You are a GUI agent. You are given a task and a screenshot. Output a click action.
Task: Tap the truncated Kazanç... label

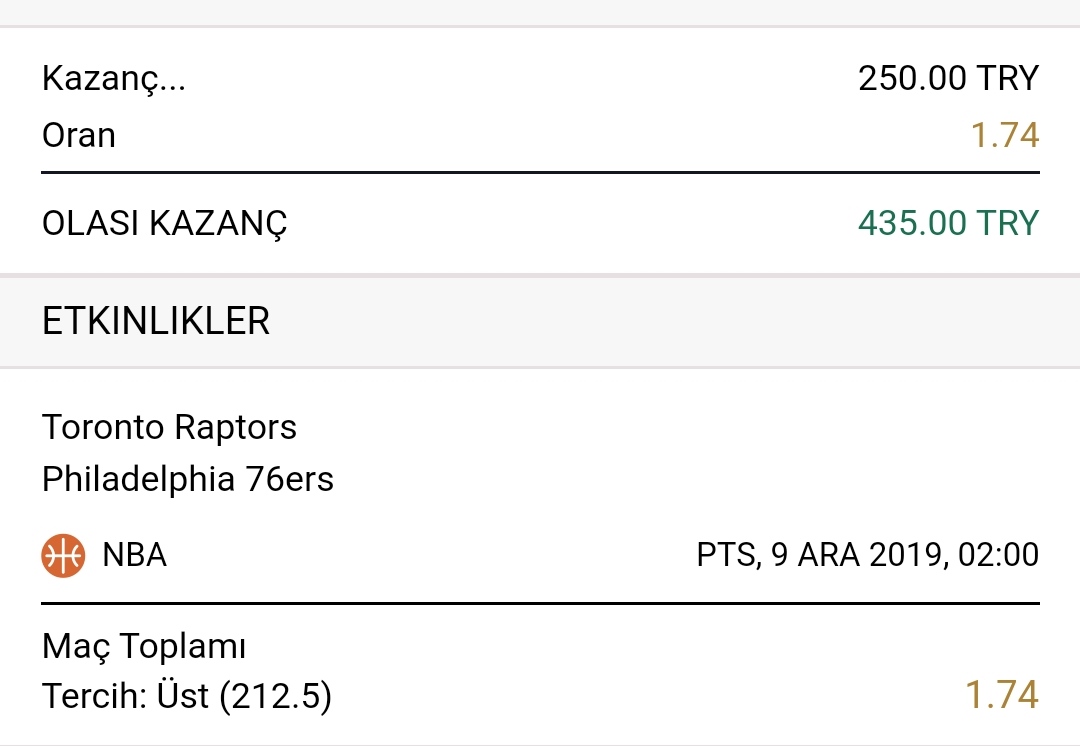114,79
